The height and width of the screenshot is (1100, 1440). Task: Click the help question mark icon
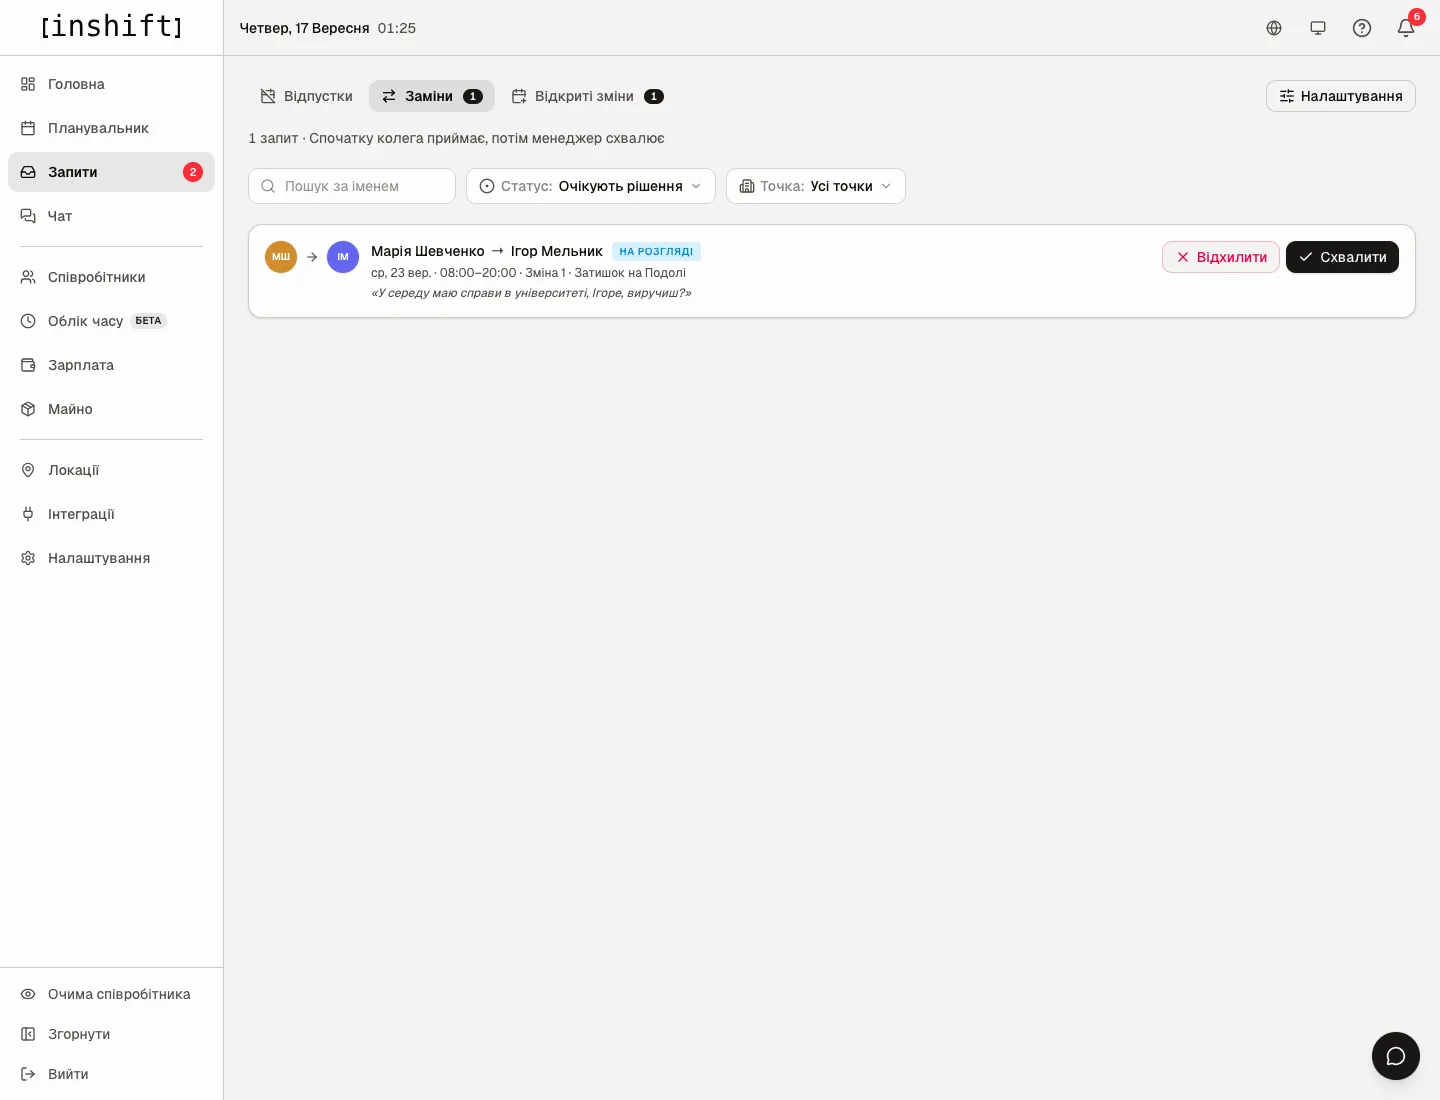1362,28
